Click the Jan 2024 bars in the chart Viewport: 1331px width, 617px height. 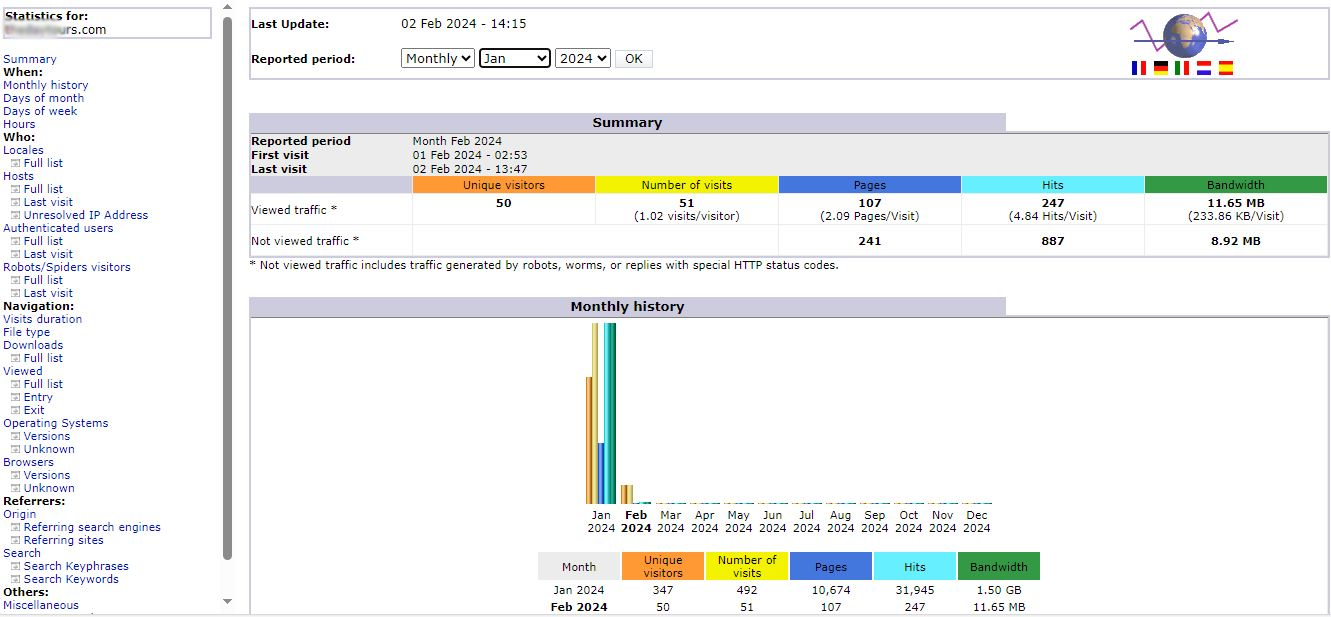click(x=601, y=413)
